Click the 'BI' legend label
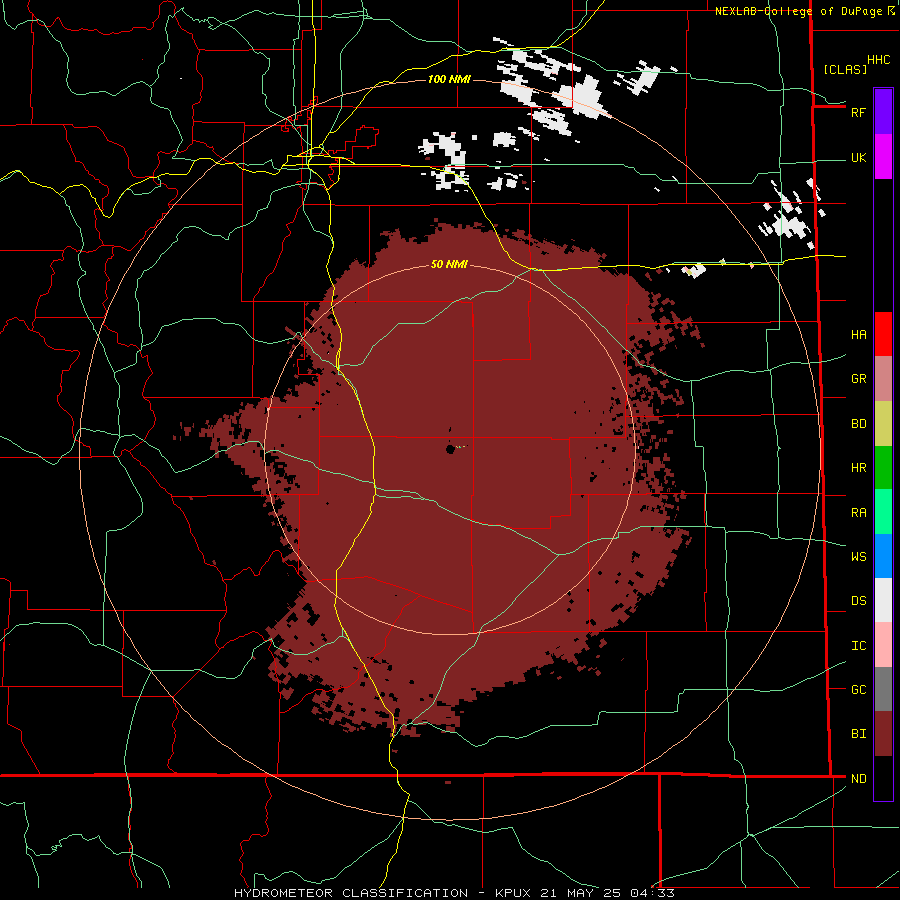 point(858,734)
